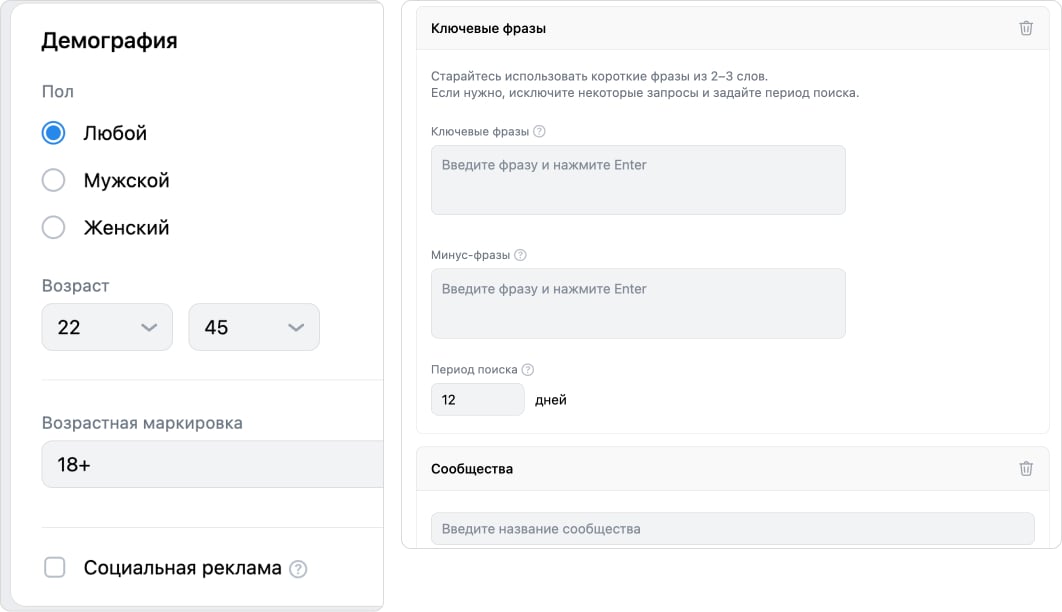Click the community name search field
Screen dimensions: 1062x612
pos(732,529)
